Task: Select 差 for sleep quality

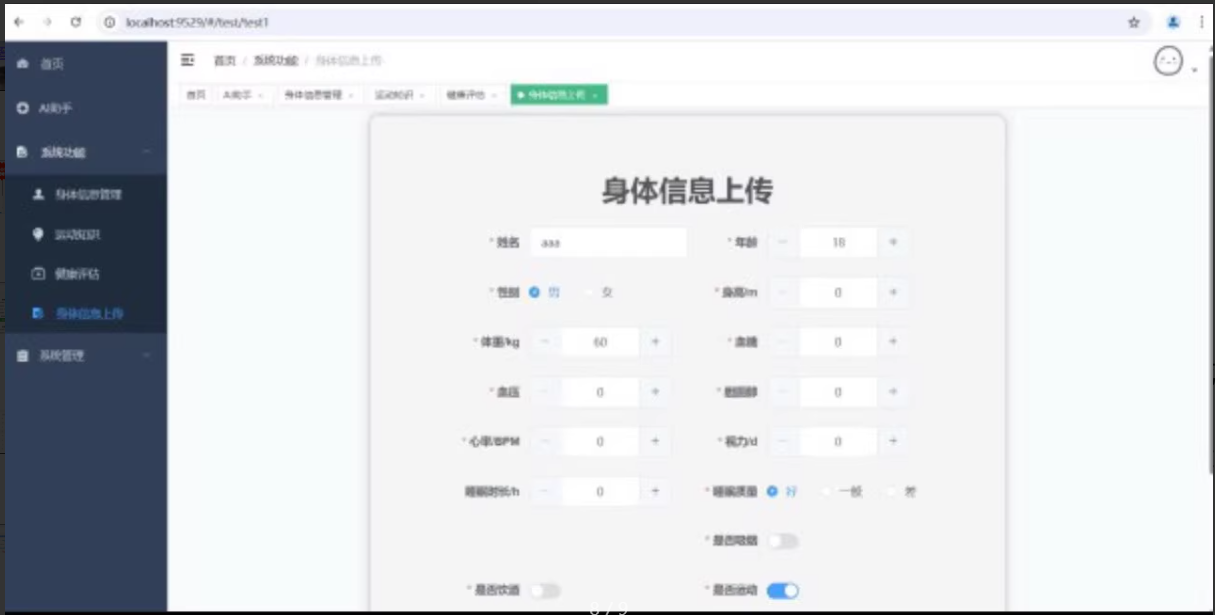Action: click(892, 491)
